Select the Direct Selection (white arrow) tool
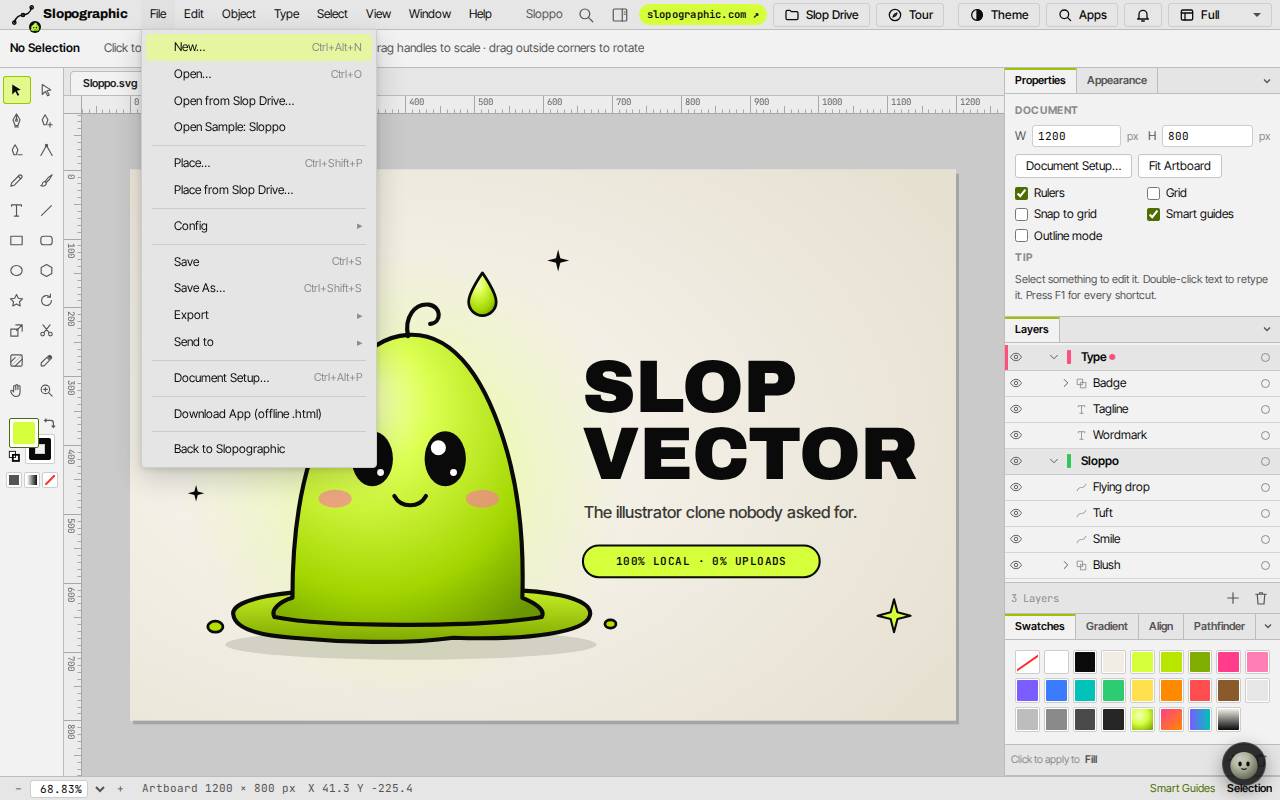The image size is (1280, 800). (46, 90)
